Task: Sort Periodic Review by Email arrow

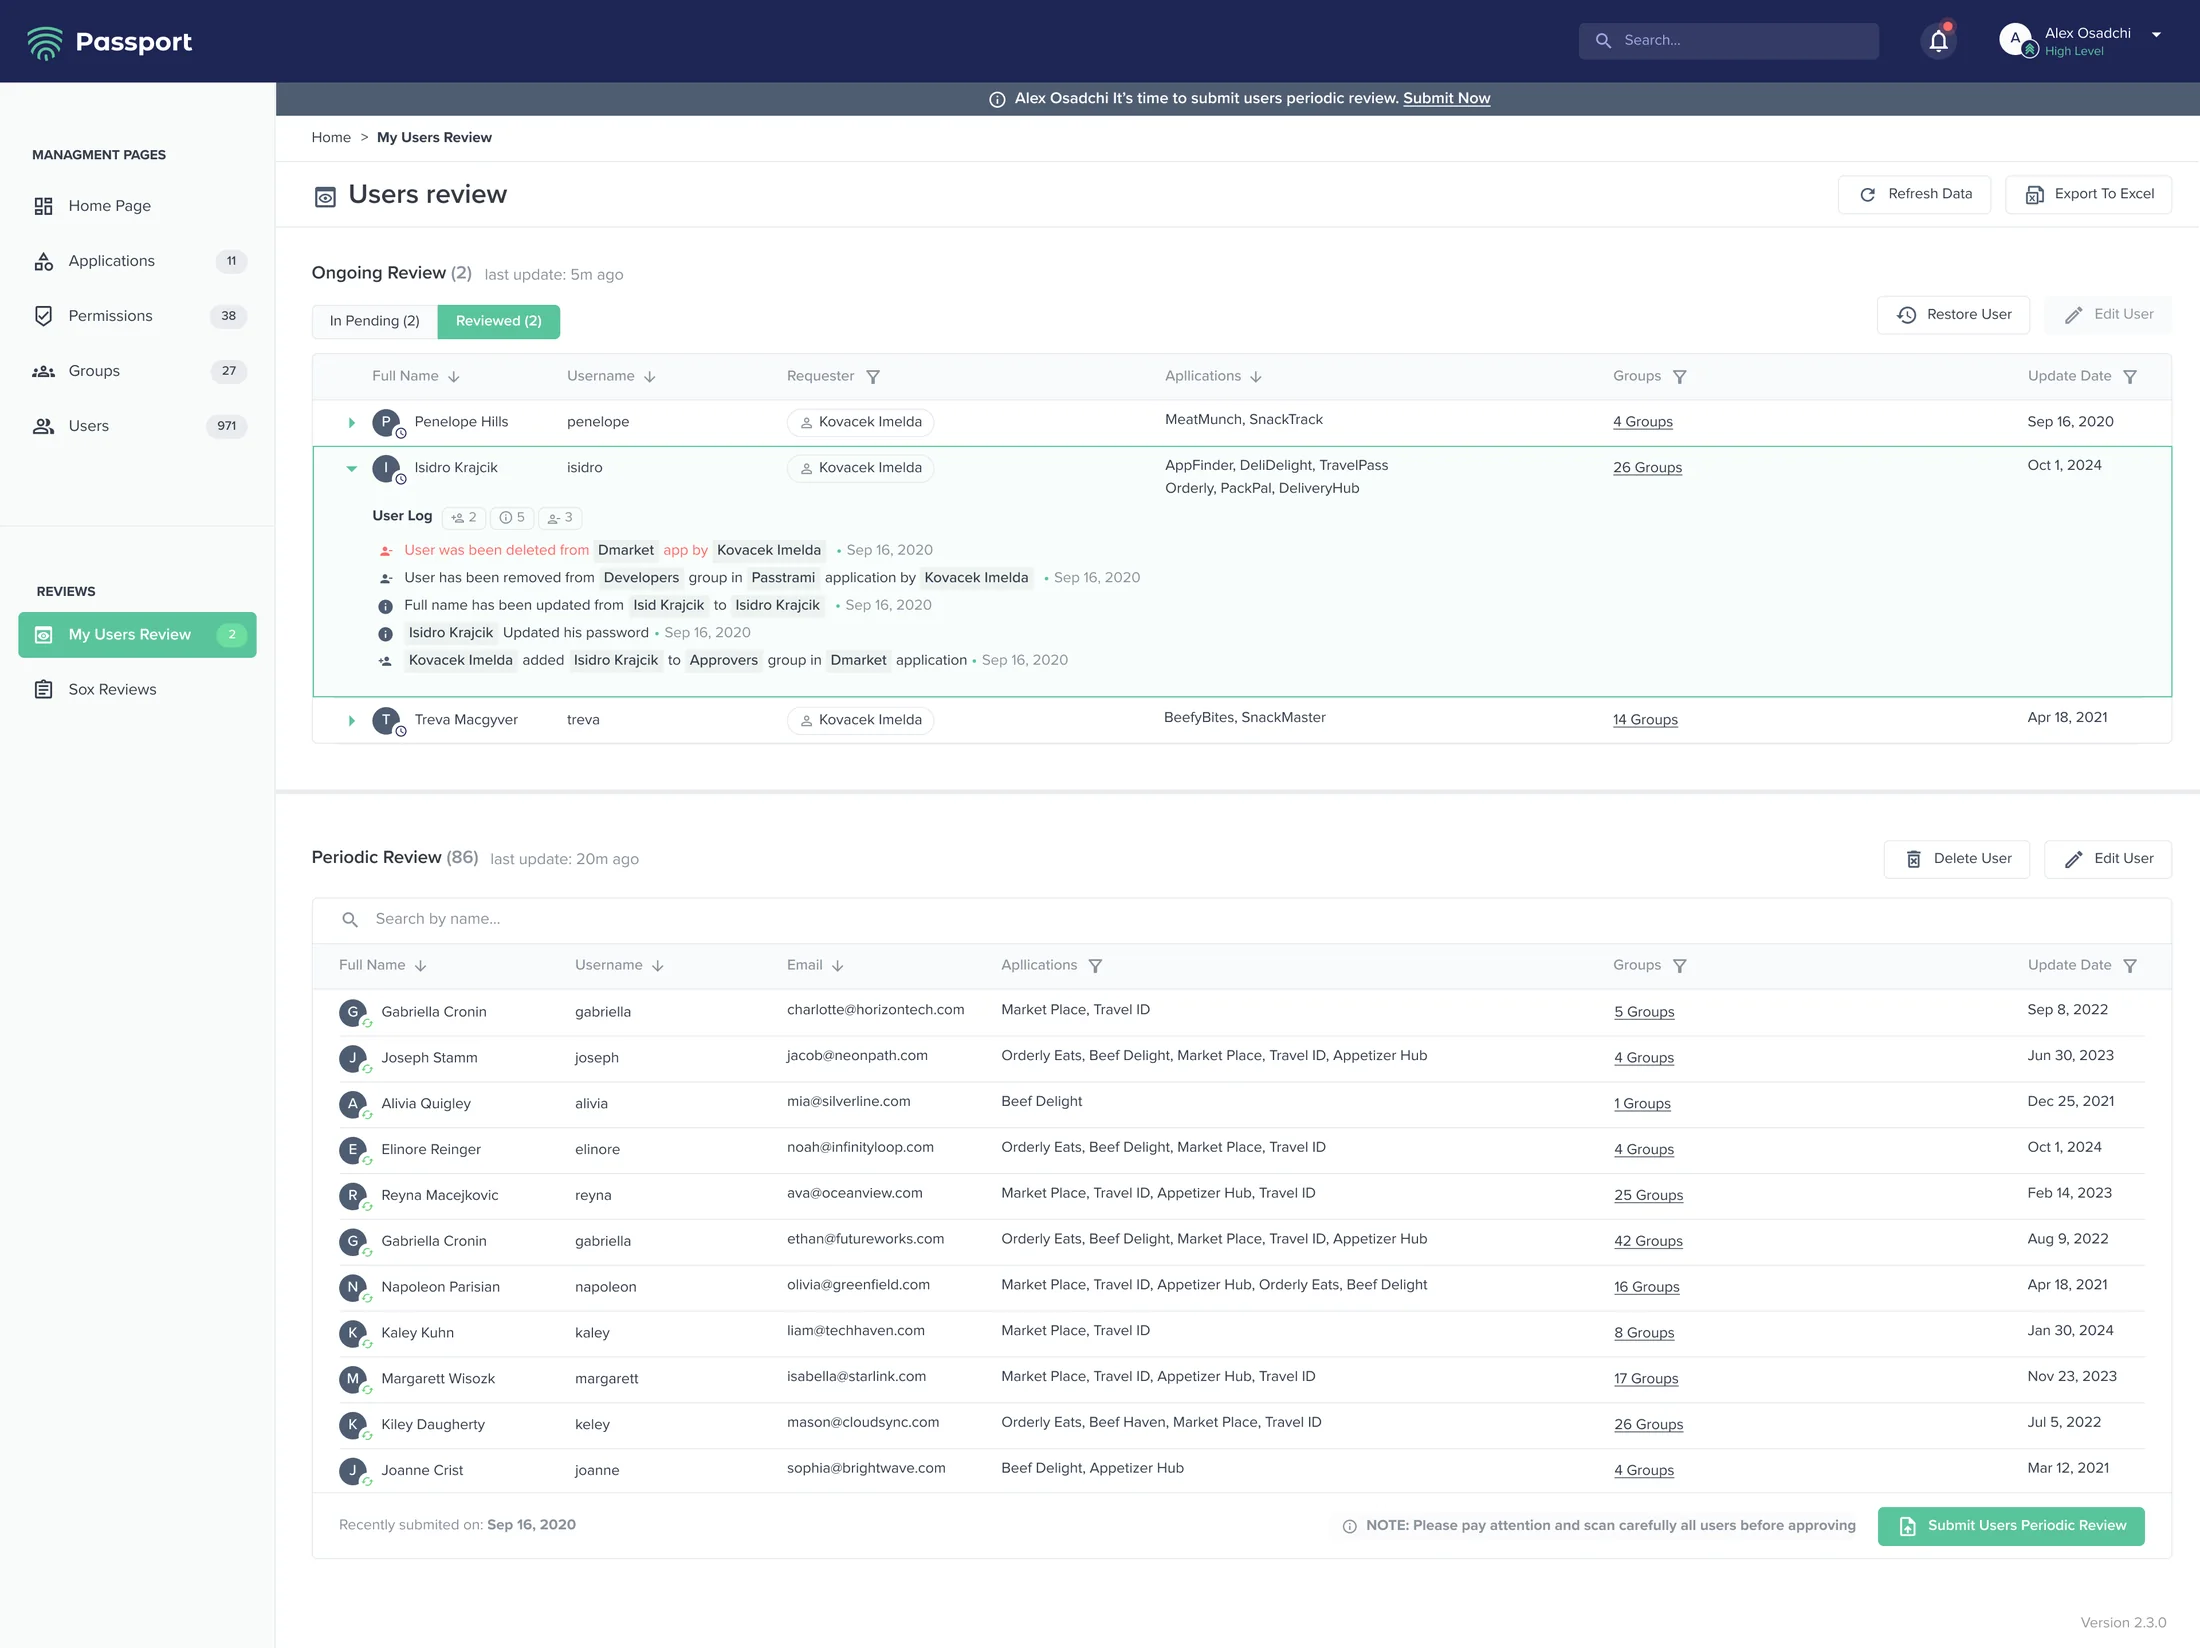Action: tap(838, 966)
